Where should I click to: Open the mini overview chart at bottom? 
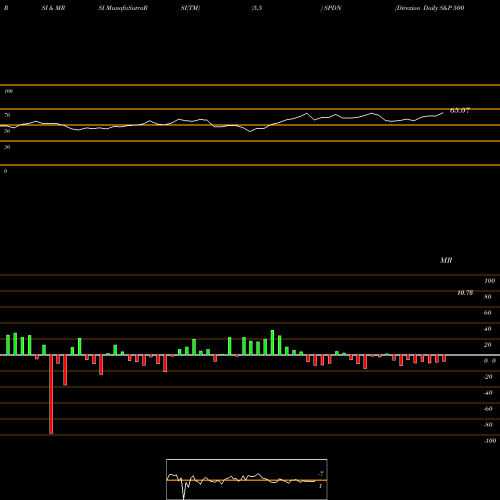click(247, 479)
